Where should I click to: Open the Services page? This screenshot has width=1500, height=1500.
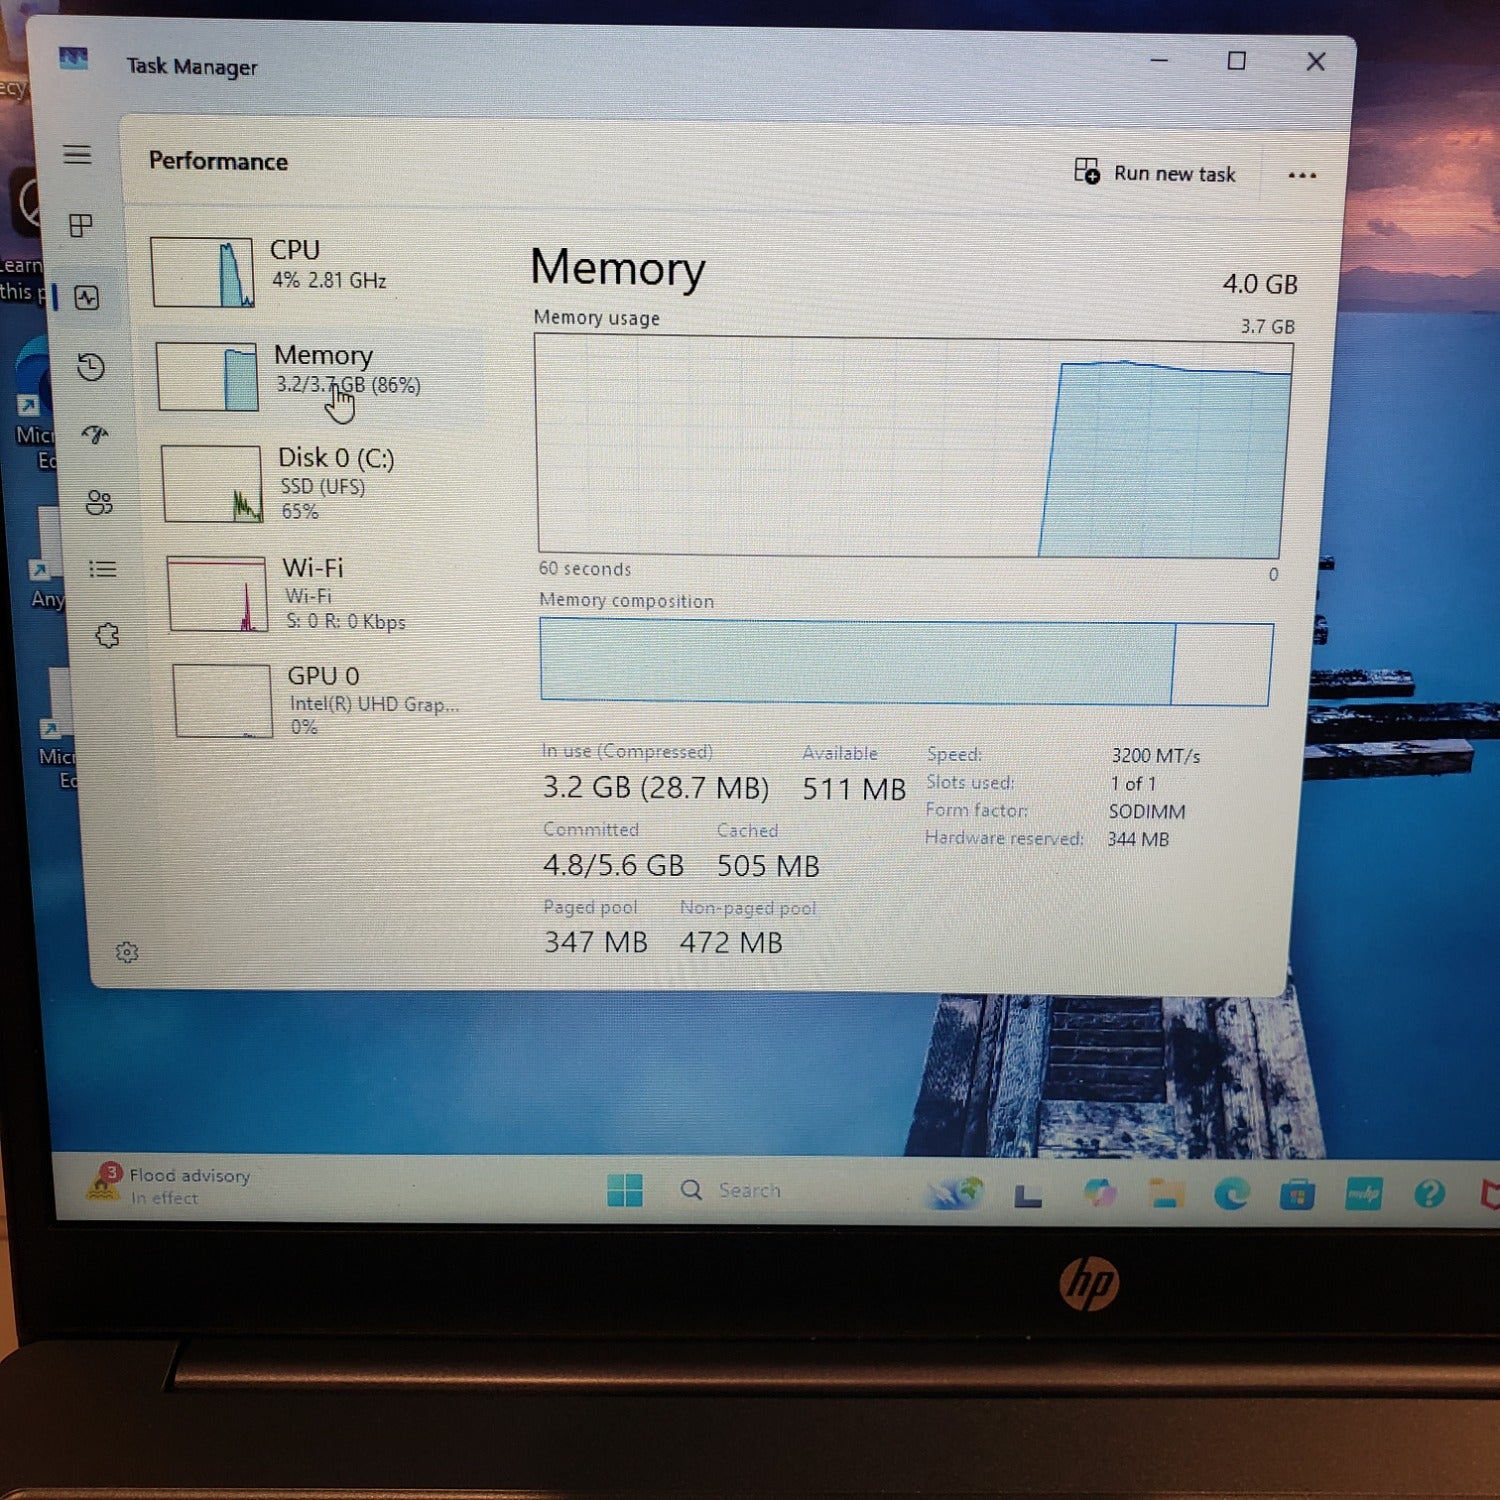click(106, 633)
